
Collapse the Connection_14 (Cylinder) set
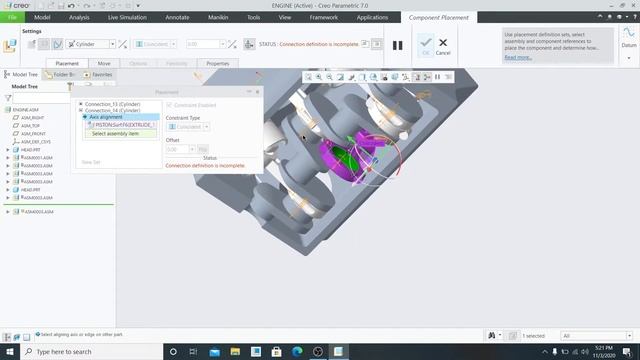click(x=81, y=110)
